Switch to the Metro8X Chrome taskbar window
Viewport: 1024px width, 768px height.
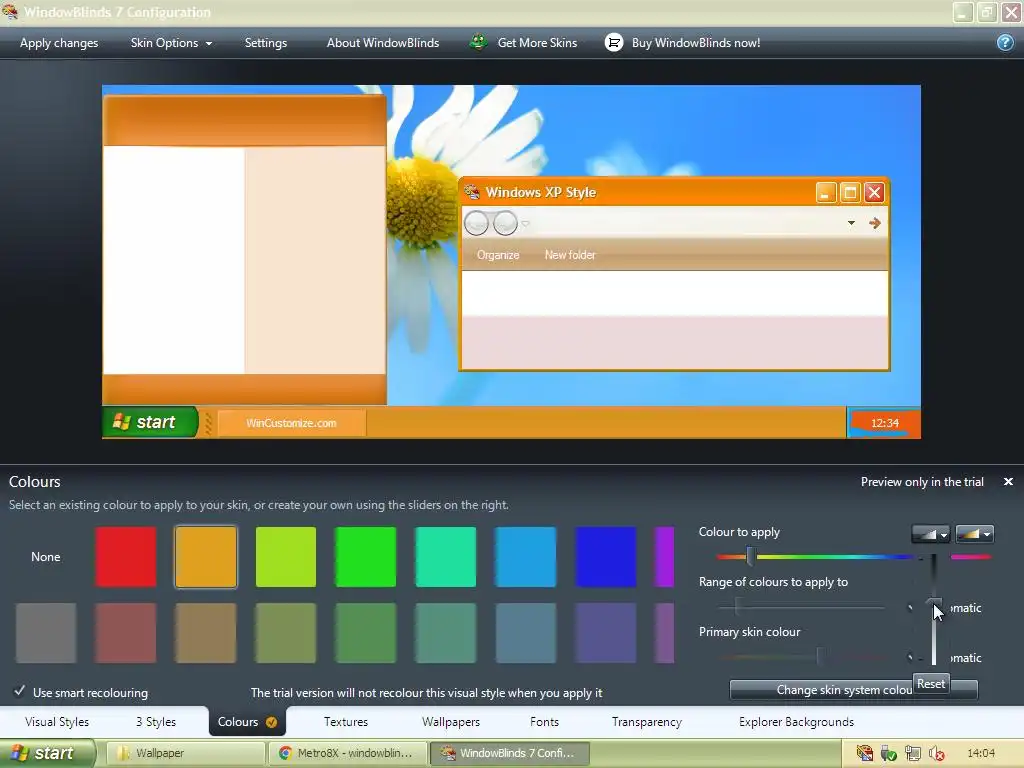pyautogui.click(x=347, y=753)
